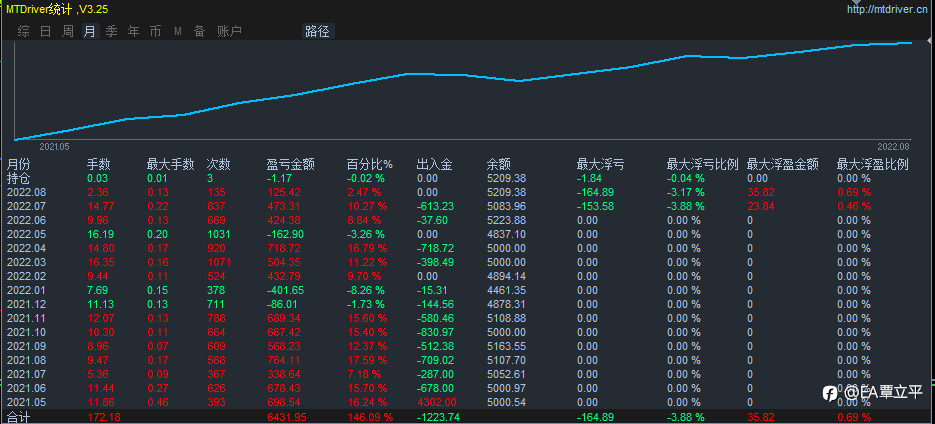Select the 持仓 row label
The width and height of the screenshot is (935, 424).
coord(18,178)
